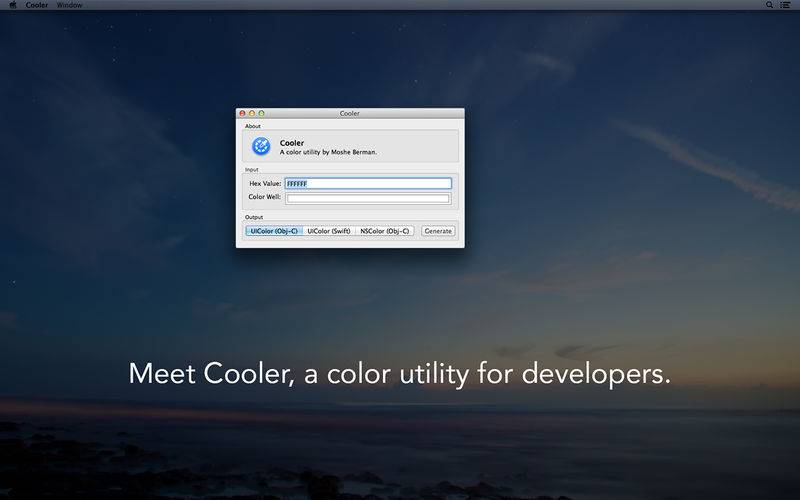Select NSColor (Obj-C) output format
The image size is (800, 500).
click(x=384, y=231)
